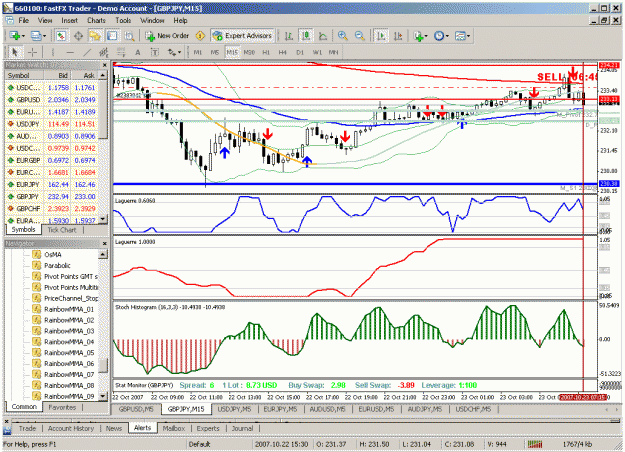Select the equidistant channel tool
Image resolution: width=625 pixels, height=452 pixels.
point(104,52)
